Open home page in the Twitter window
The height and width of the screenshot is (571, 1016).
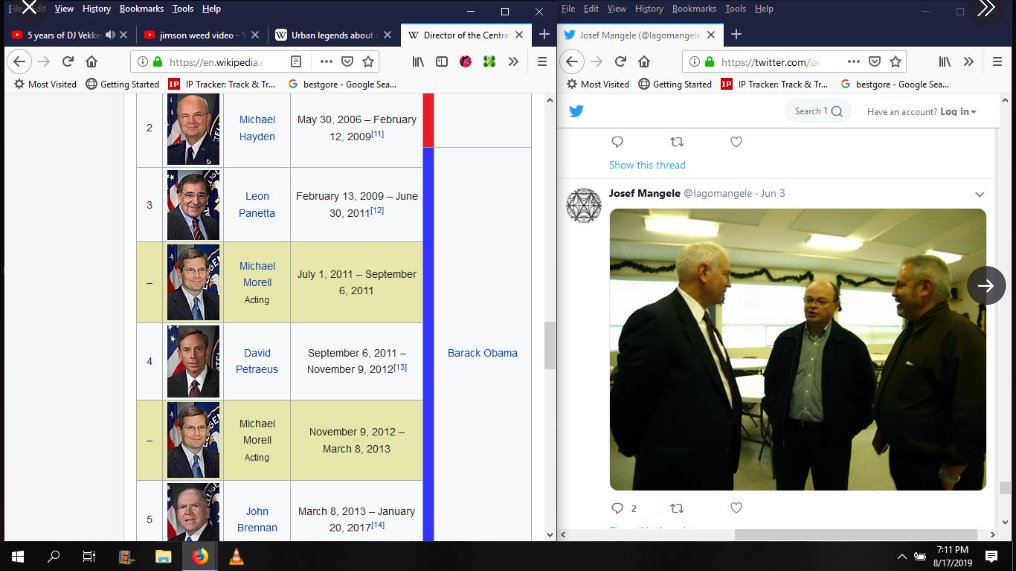pos(643,62)
